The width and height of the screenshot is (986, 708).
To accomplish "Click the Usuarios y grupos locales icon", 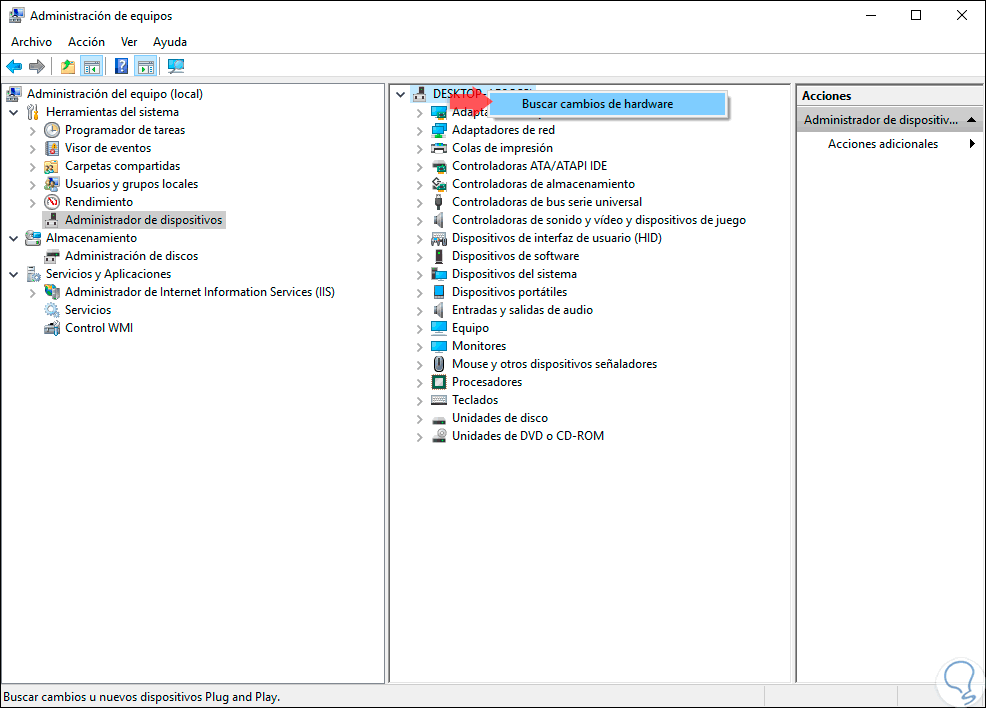I will click(52, 184).
